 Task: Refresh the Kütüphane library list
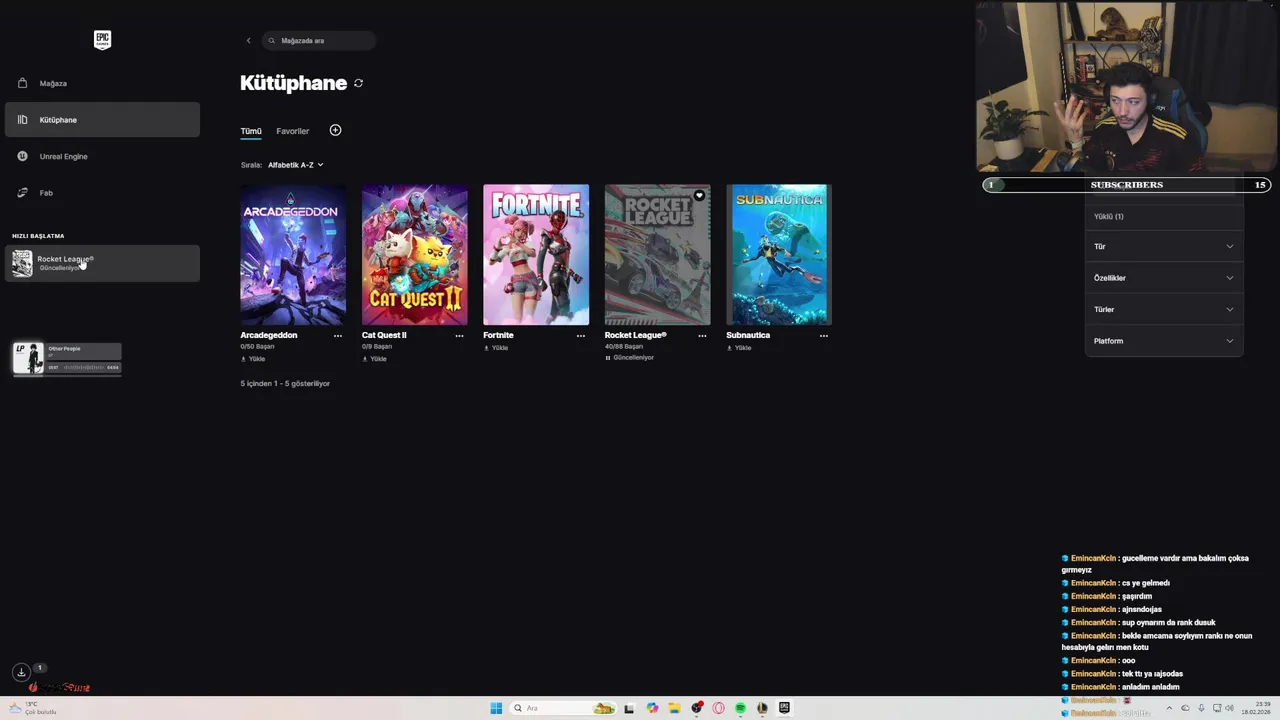click(x=358, y=83)
